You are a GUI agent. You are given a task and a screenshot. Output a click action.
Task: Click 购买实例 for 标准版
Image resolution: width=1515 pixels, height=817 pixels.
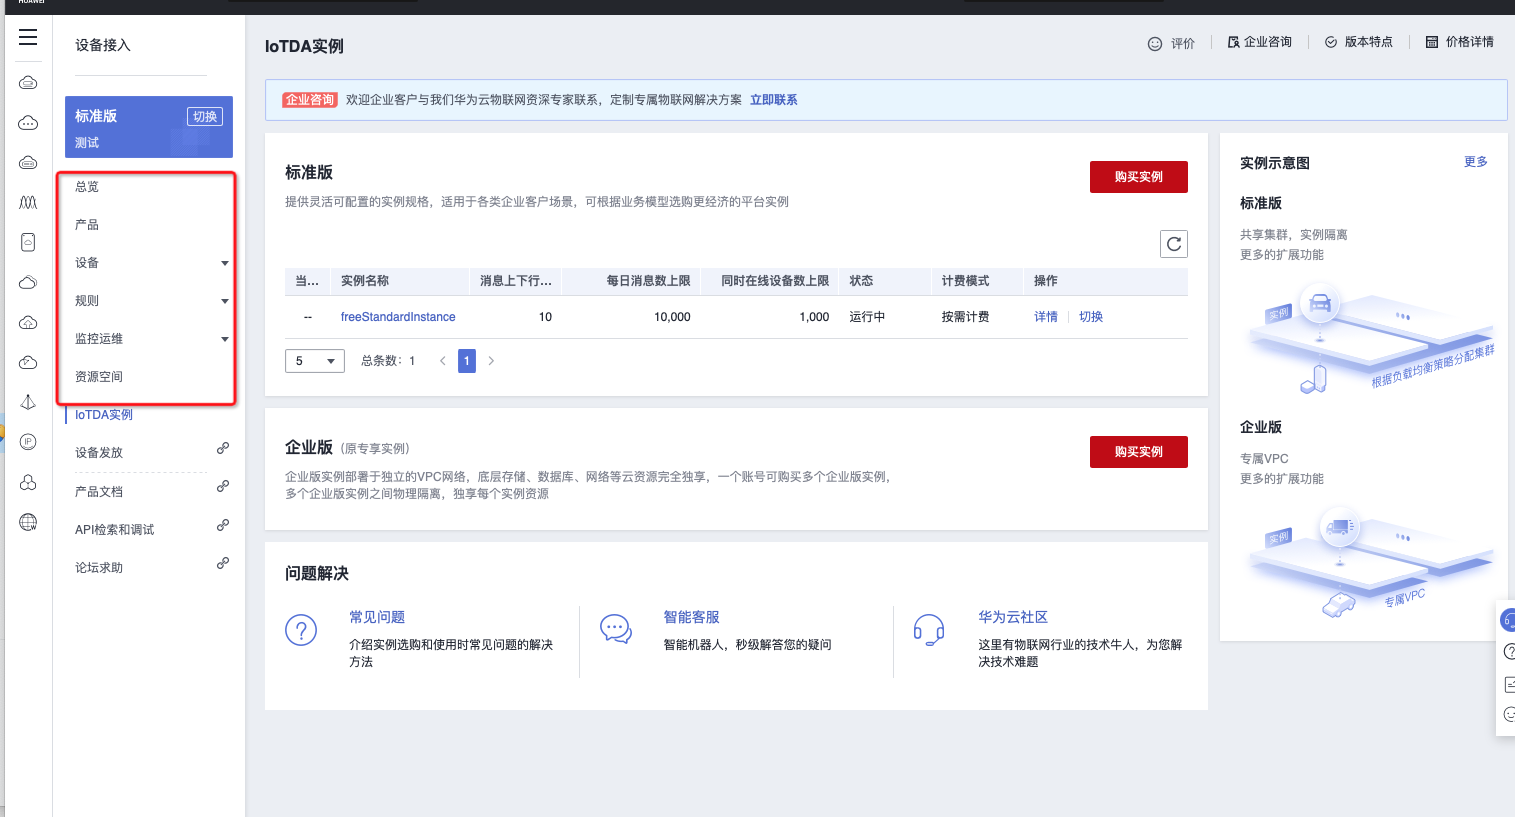click(x=1139, y=177)
